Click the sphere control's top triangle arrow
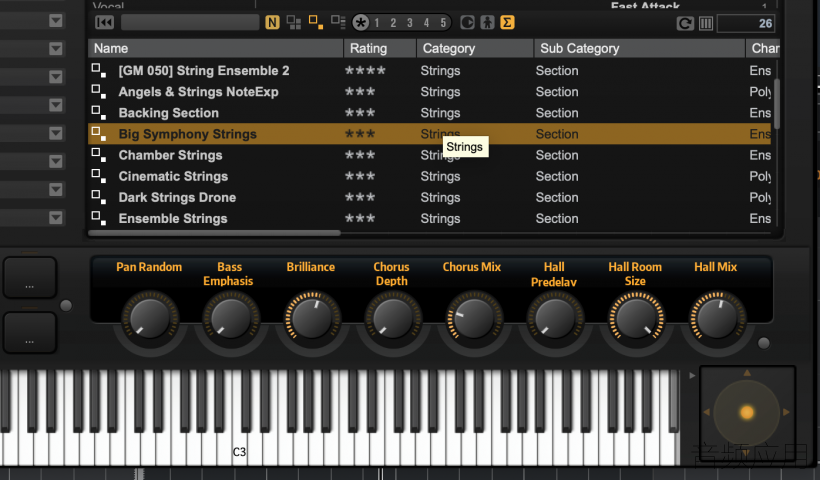 [x=747, y=373]
